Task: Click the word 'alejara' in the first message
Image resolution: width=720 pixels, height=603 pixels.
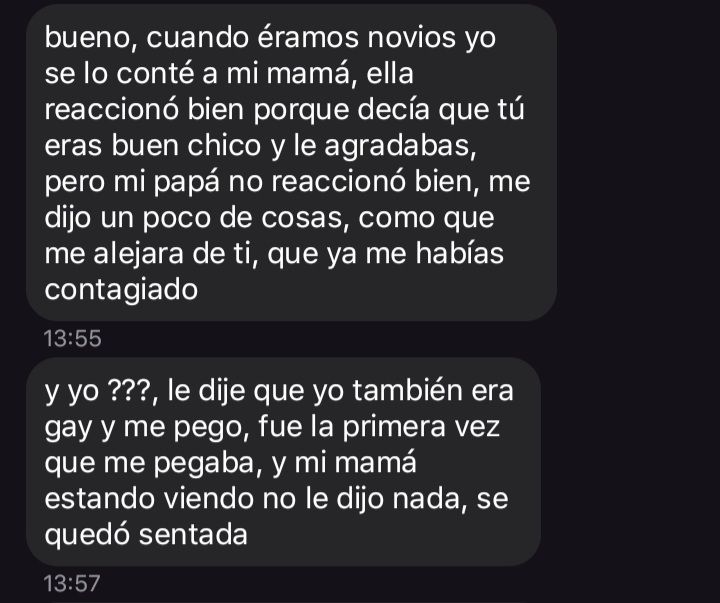Action: 139,254
